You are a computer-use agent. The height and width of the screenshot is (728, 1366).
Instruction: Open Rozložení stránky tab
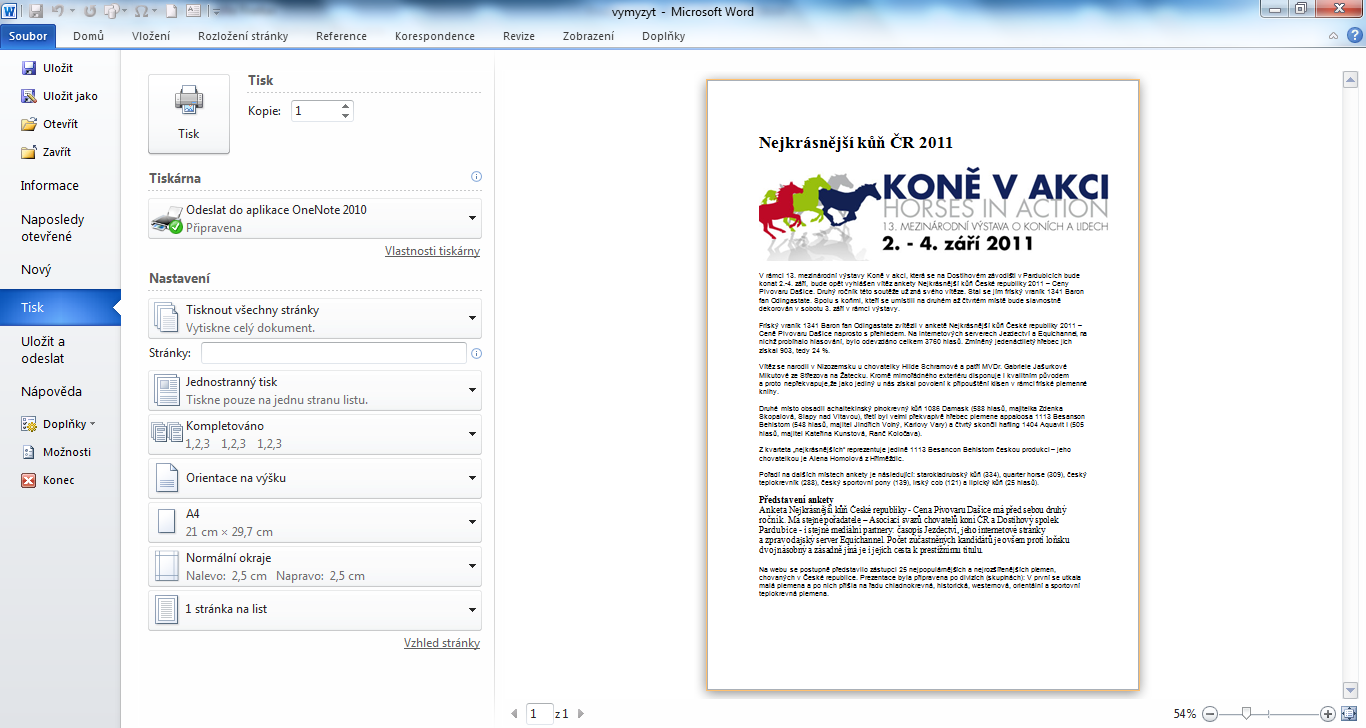[x=243, y=36]
